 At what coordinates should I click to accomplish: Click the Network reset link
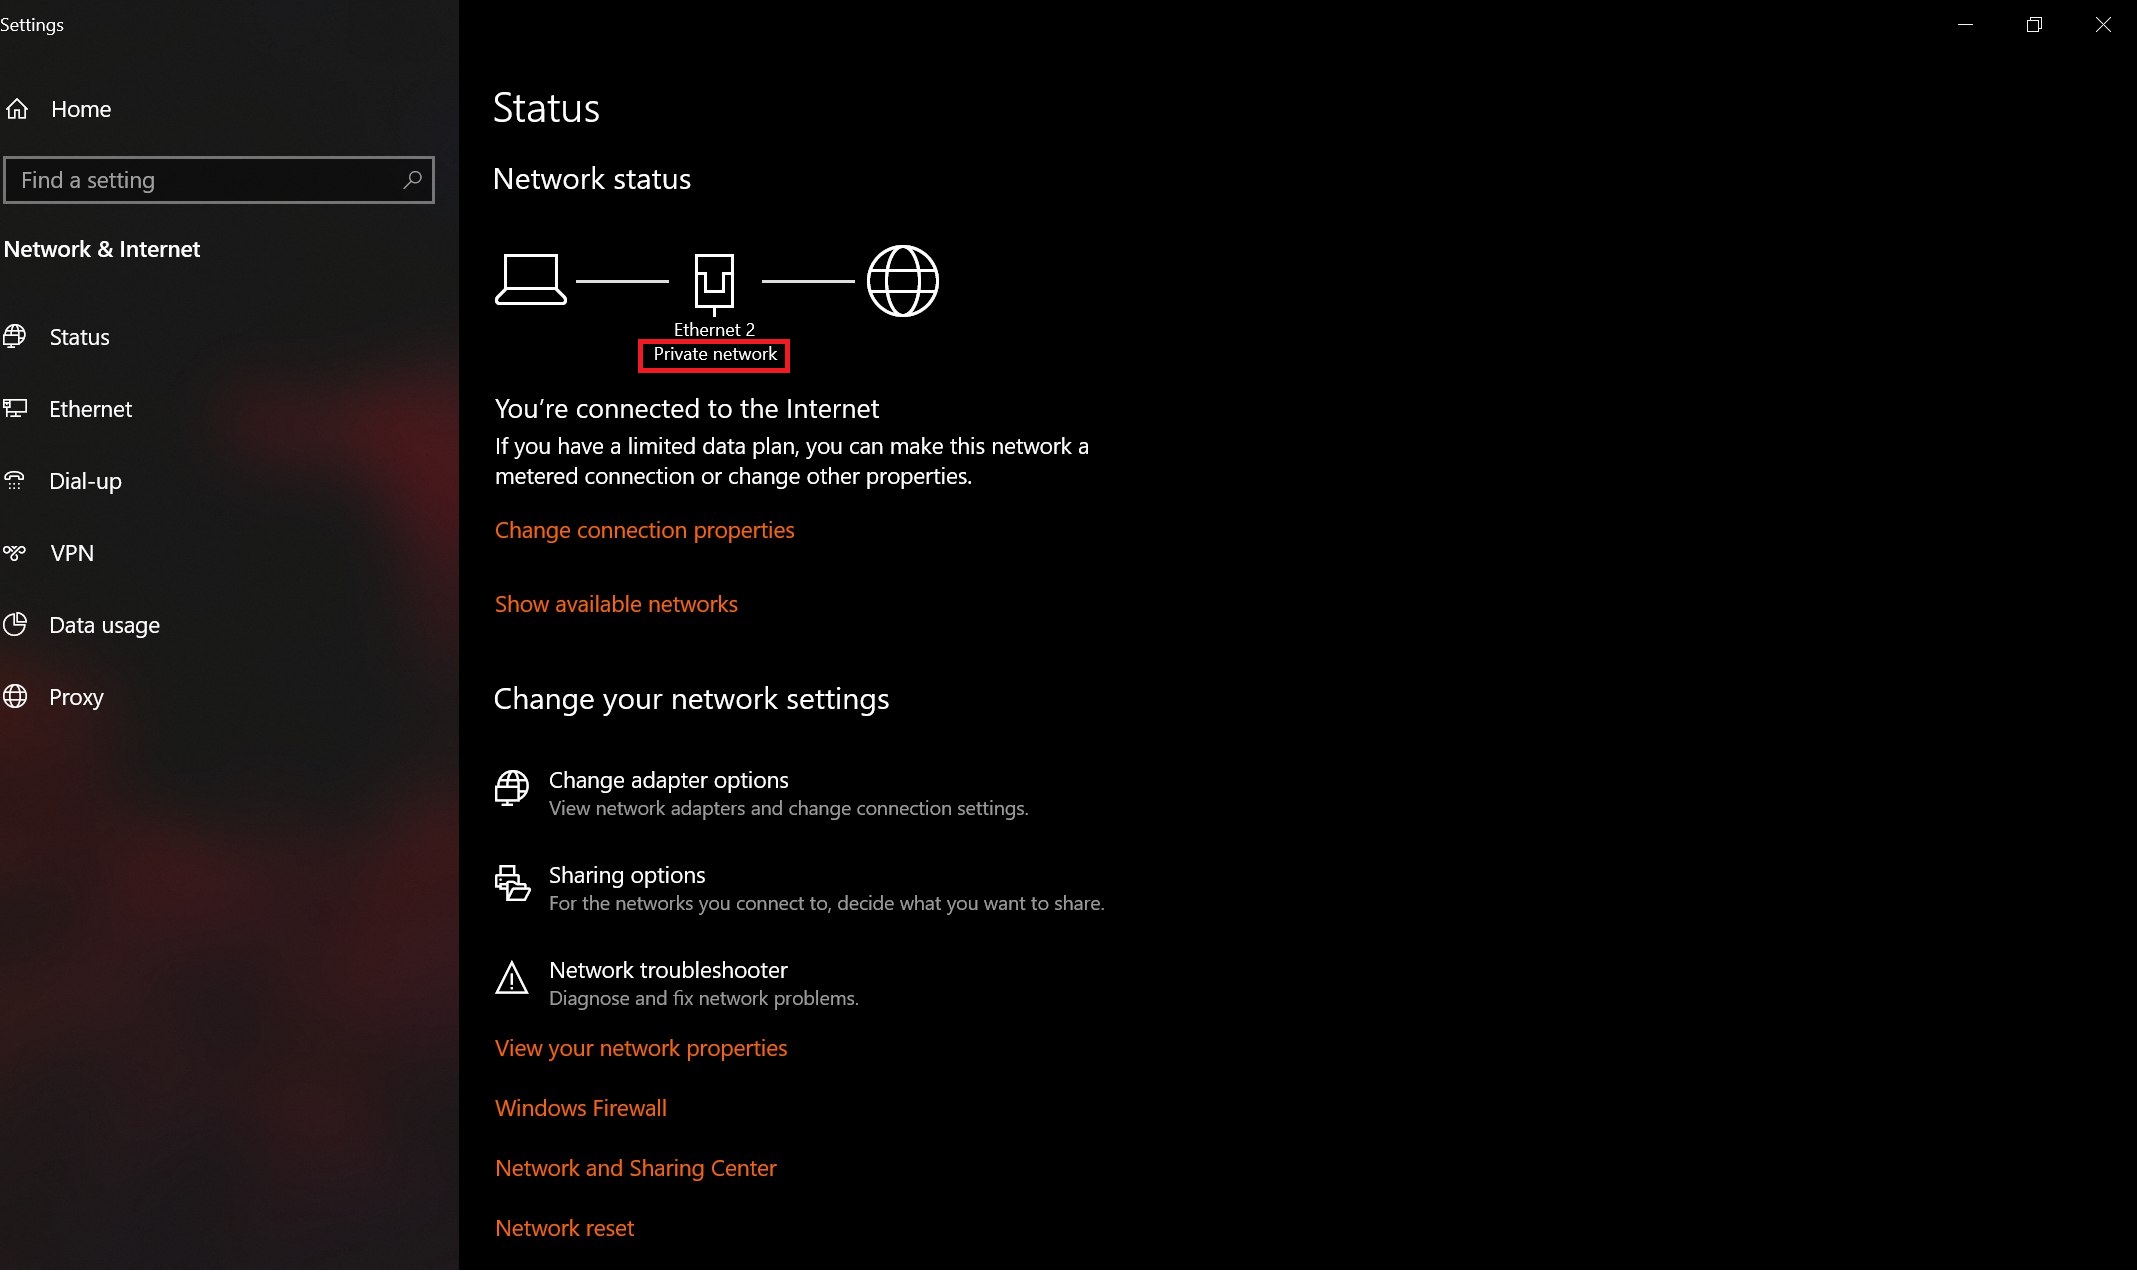click(564, 1228)
